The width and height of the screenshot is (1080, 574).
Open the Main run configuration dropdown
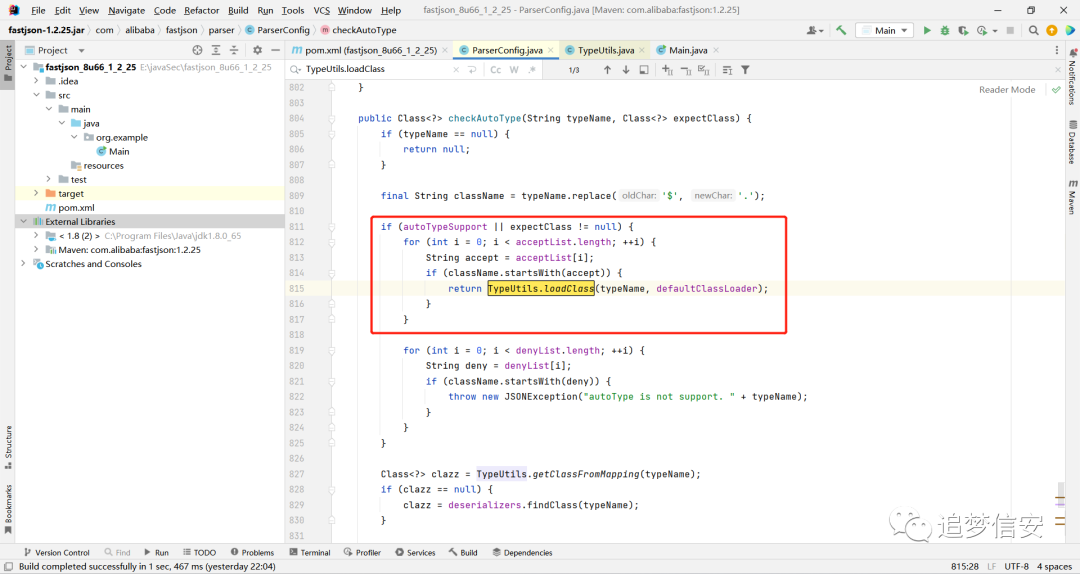[884, 30]
